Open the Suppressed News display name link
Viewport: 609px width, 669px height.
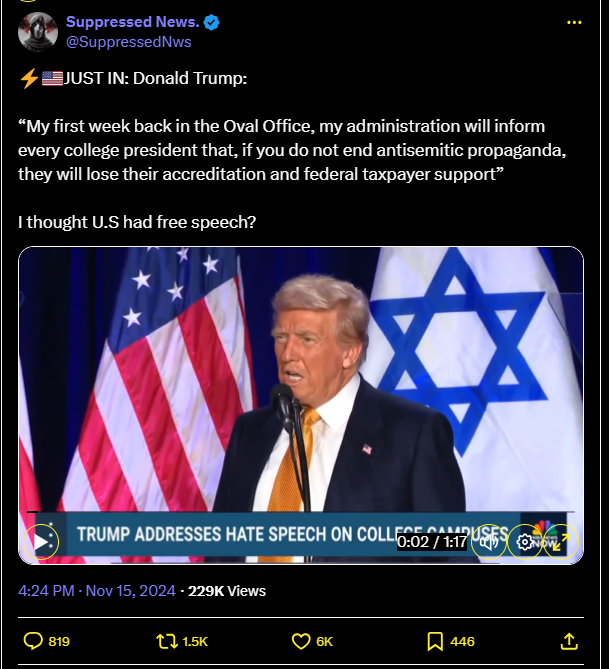tap(133, 22)
